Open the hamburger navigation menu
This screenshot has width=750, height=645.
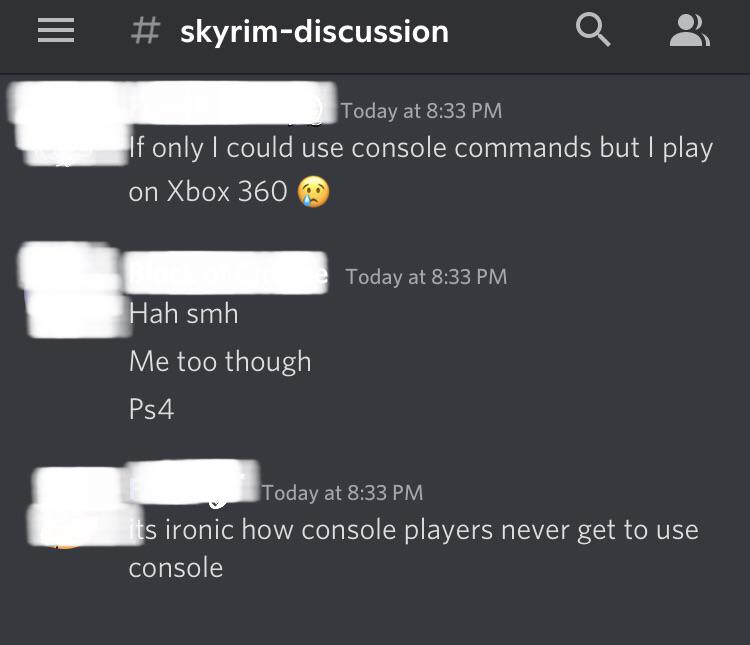pos(56,30)
